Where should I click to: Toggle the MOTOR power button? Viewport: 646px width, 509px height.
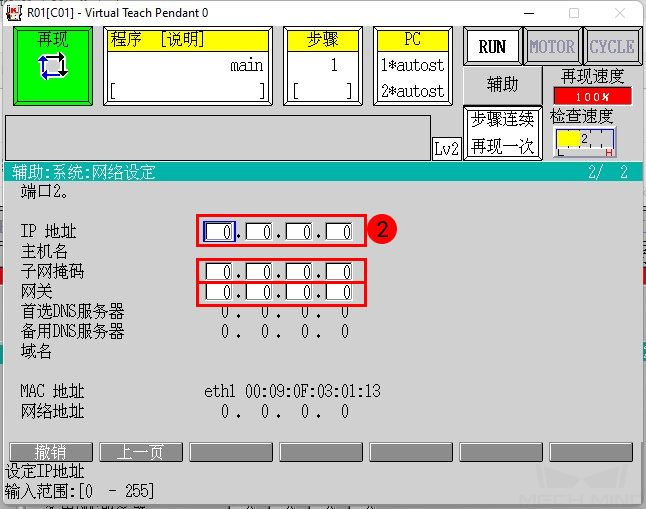point(552,47)
